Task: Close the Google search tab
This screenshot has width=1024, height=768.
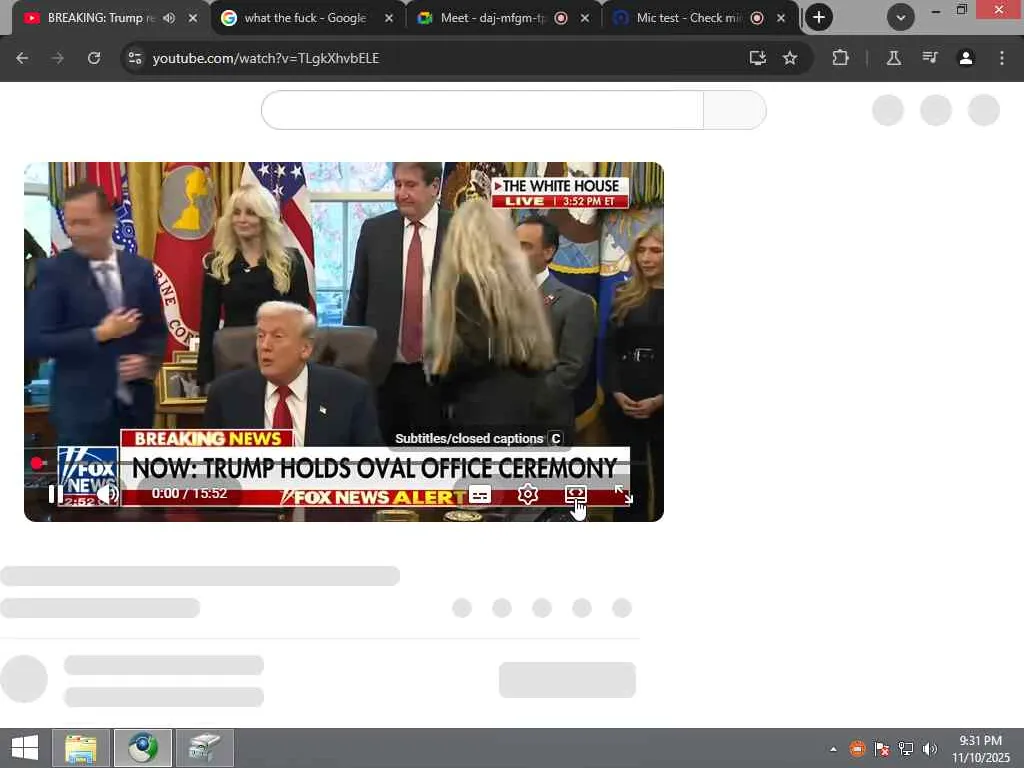Action: click(389, 18)
